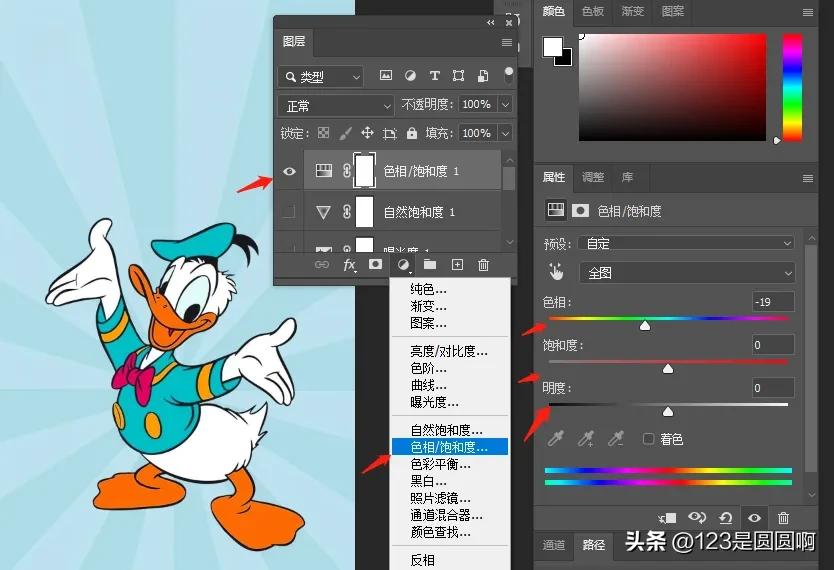Click the type layer filter icon
834x570 pixels.
pyautogui.click(x=435, y=76)
